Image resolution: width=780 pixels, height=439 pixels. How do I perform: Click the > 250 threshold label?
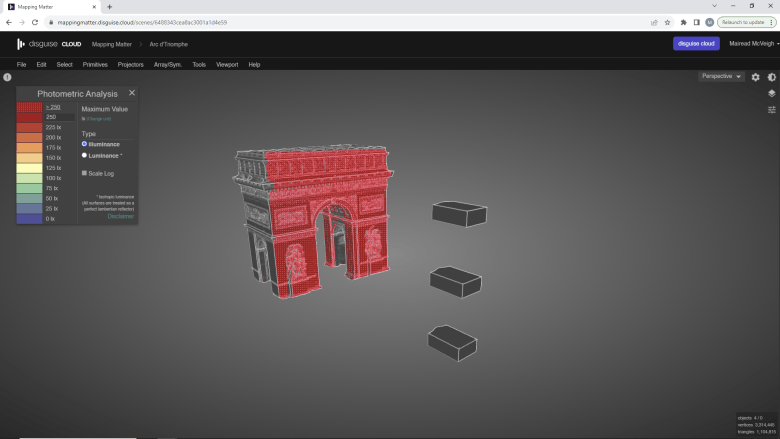(x=53, y=107)
